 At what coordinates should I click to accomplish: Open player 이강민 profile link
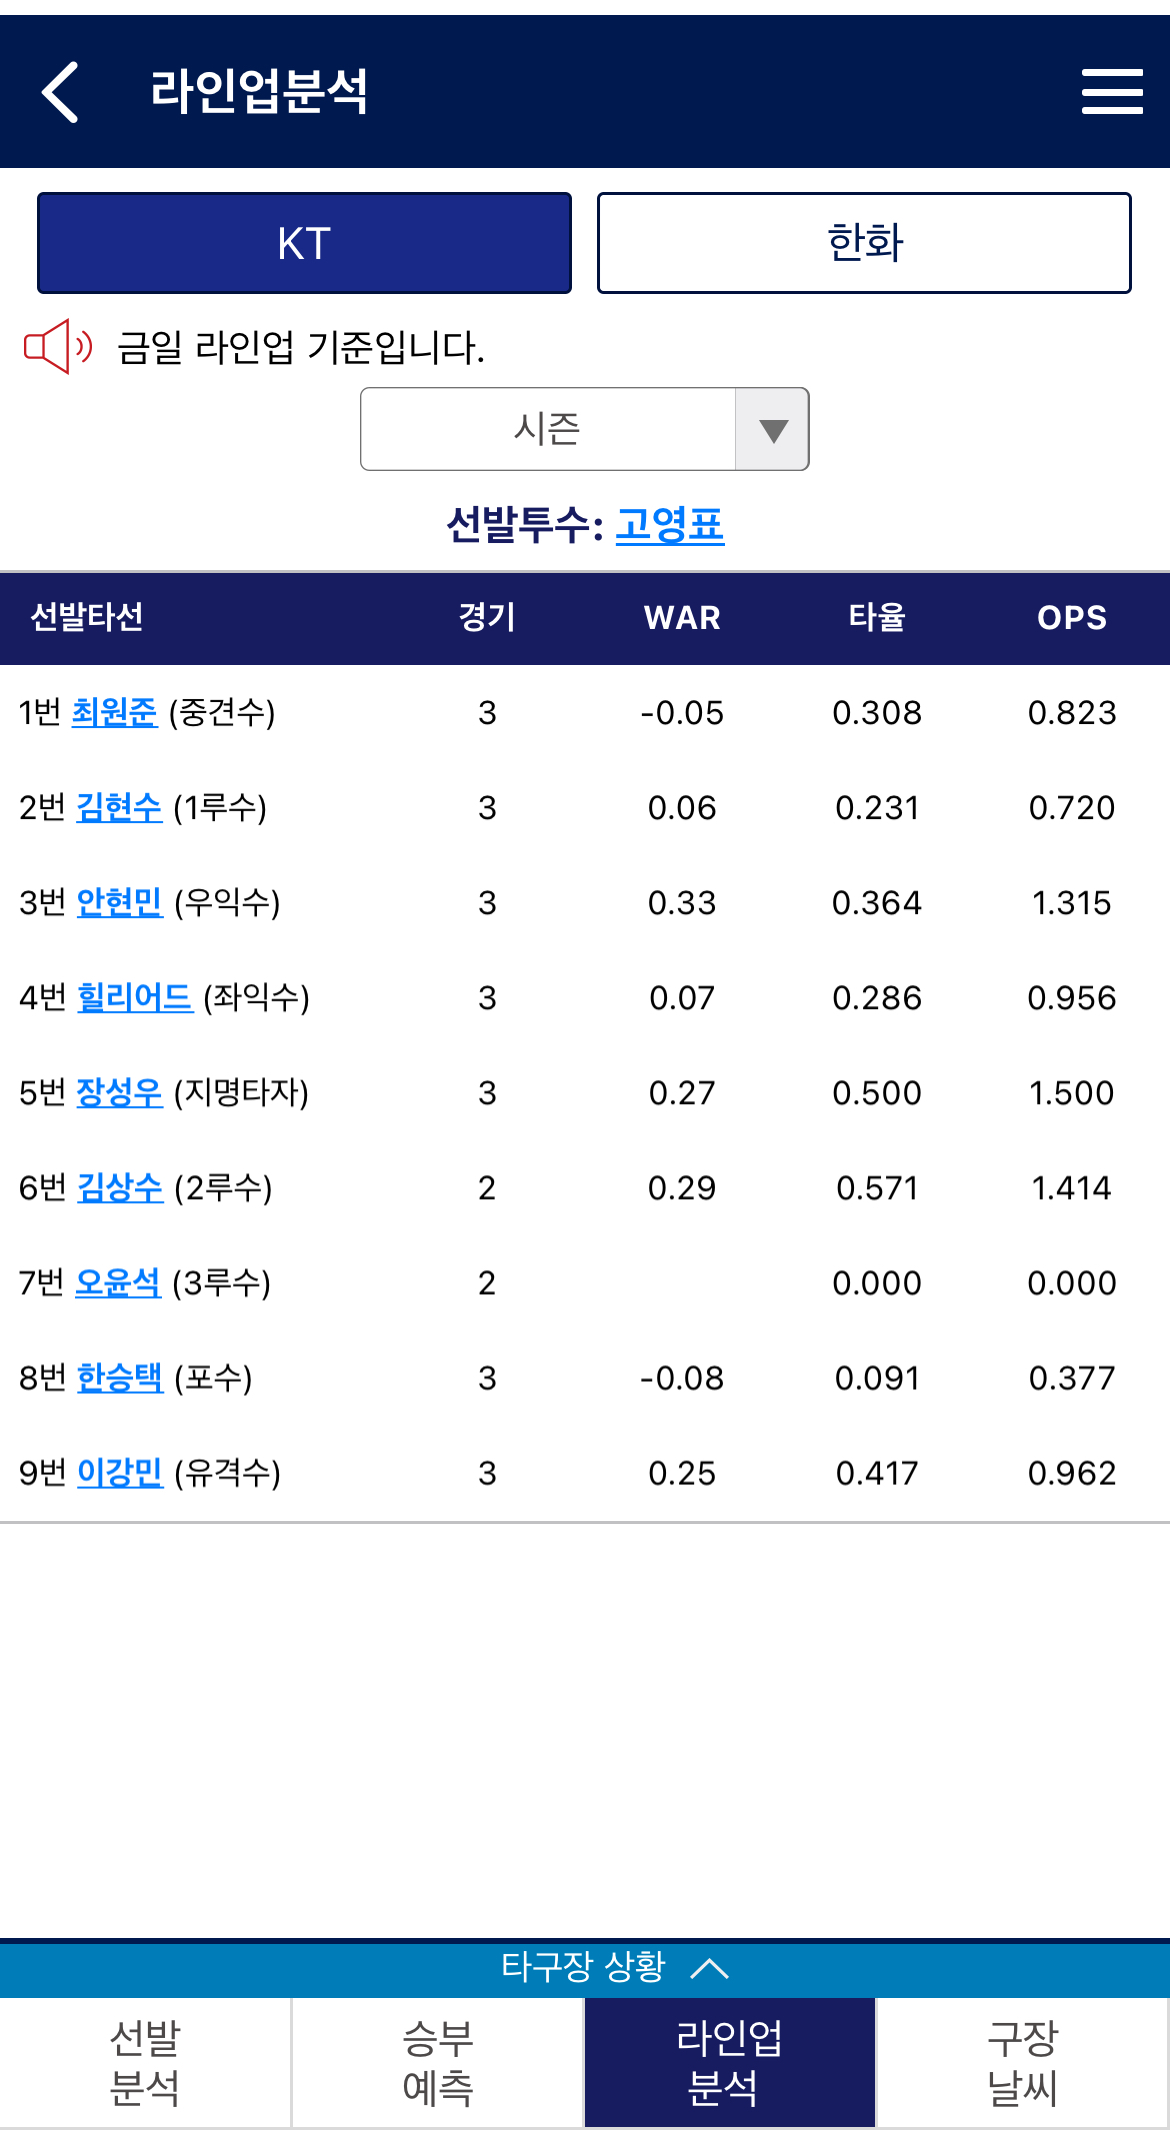point(119,1472)
